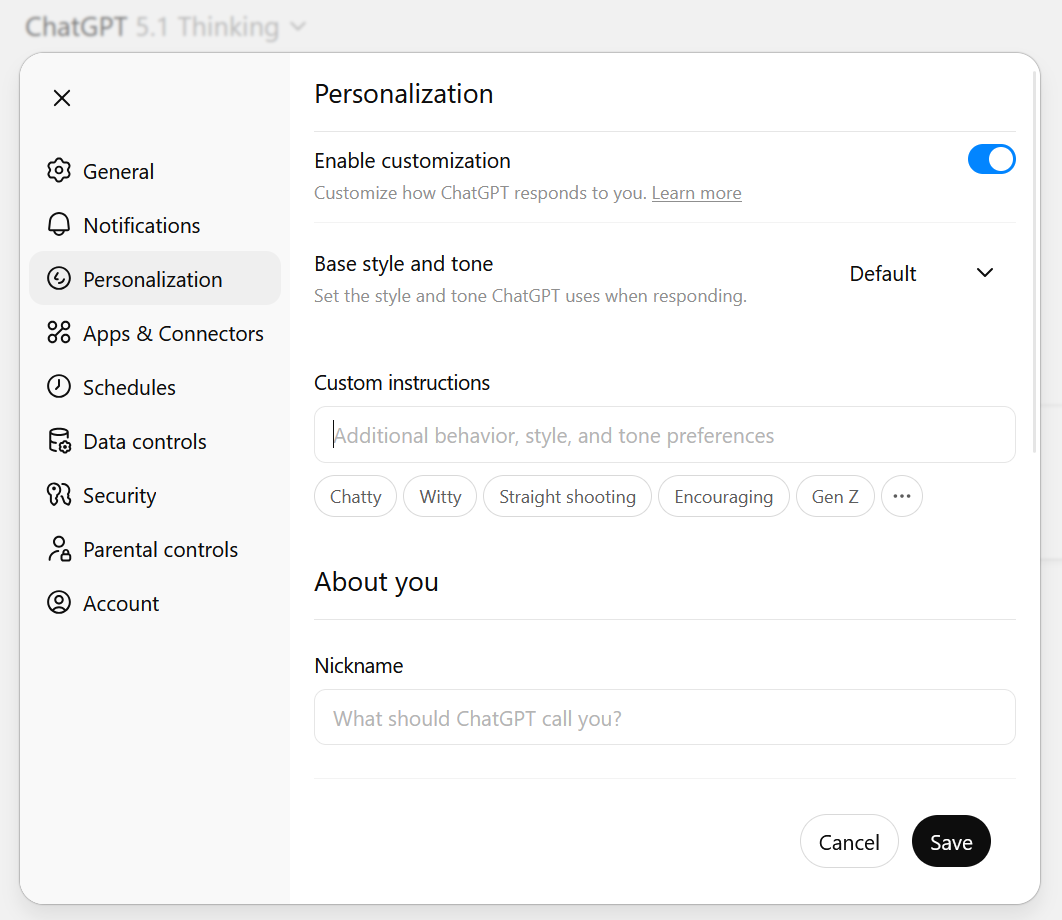This screenshot has width=1062, height=920.
Task: Add the Straight shooting style chip
Action: tap(567, 497)
